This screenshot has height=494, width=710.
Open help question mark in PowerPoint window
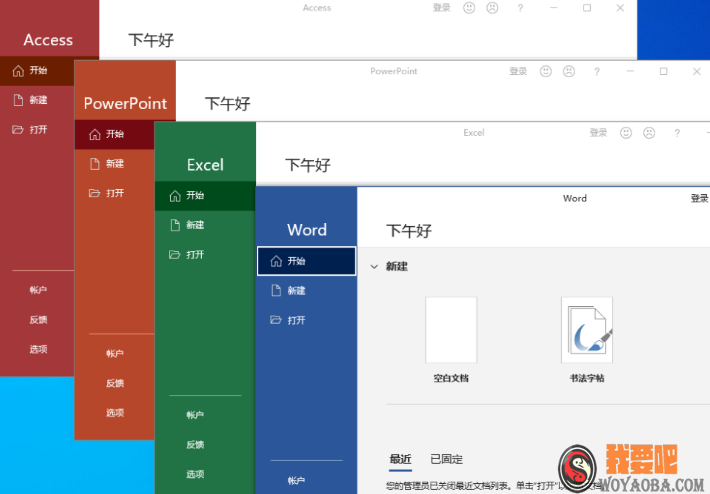[597, 71]
